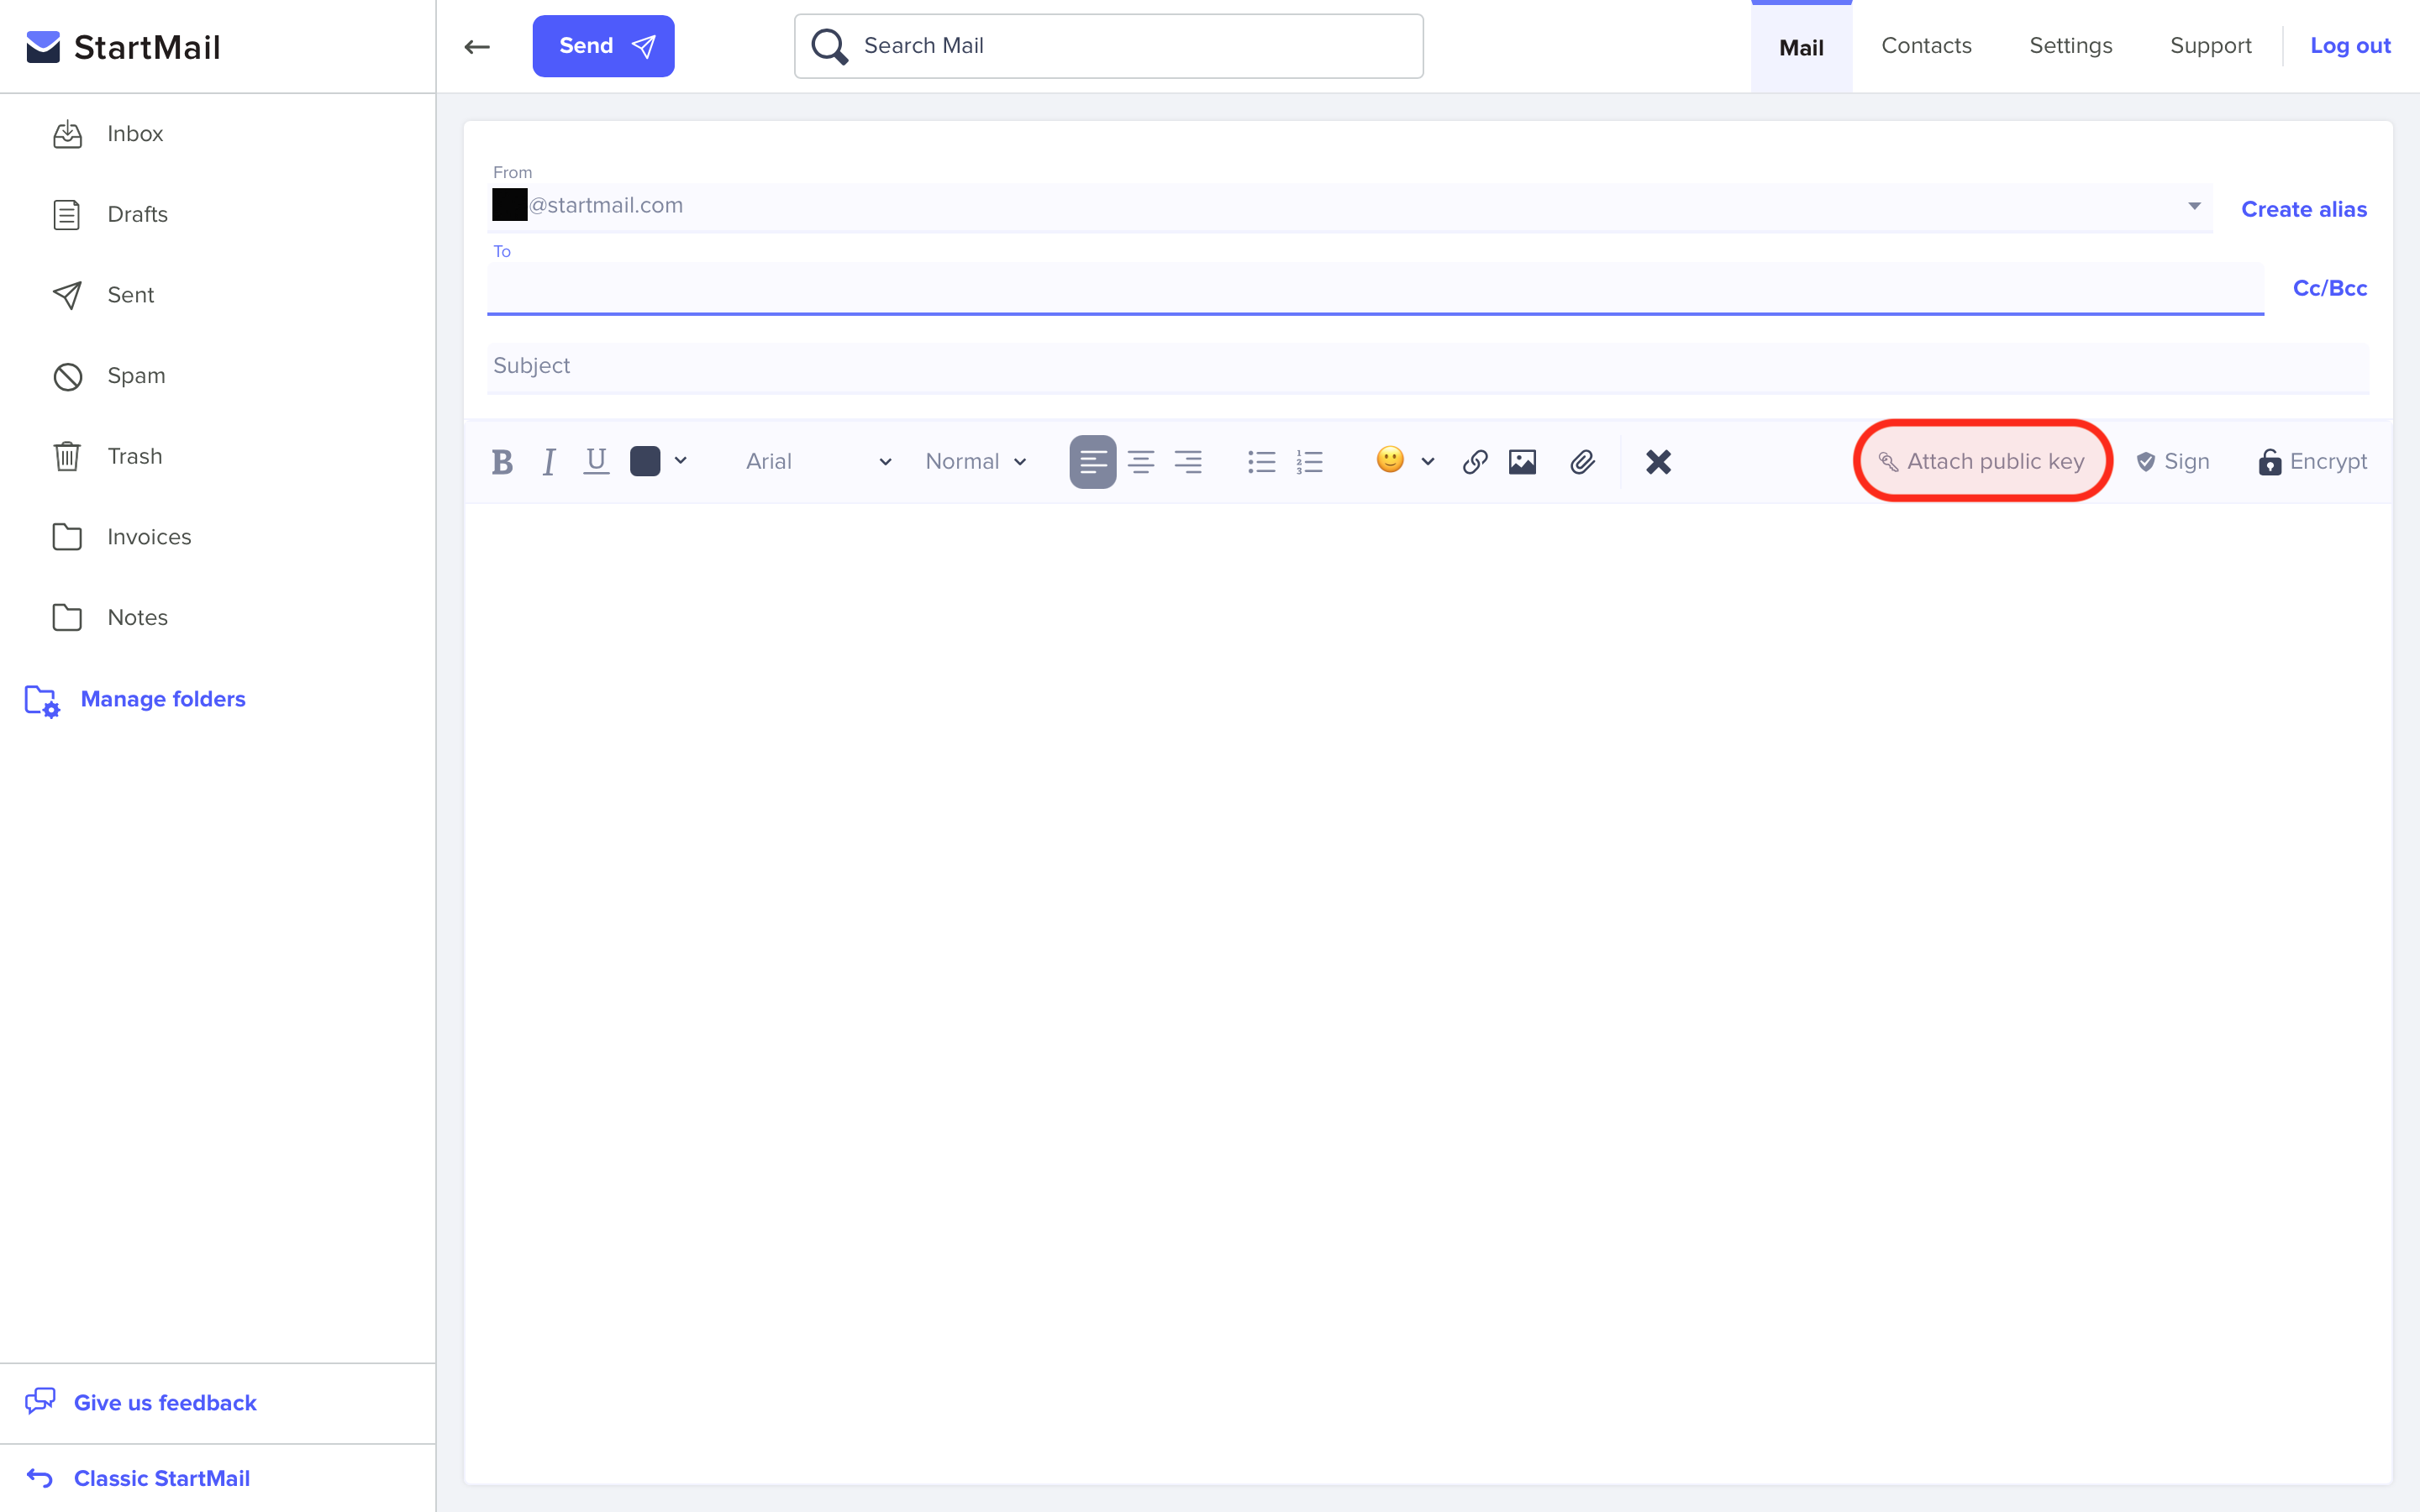
Task: Switch to Classic StartMail
Action: point(138,1478)
